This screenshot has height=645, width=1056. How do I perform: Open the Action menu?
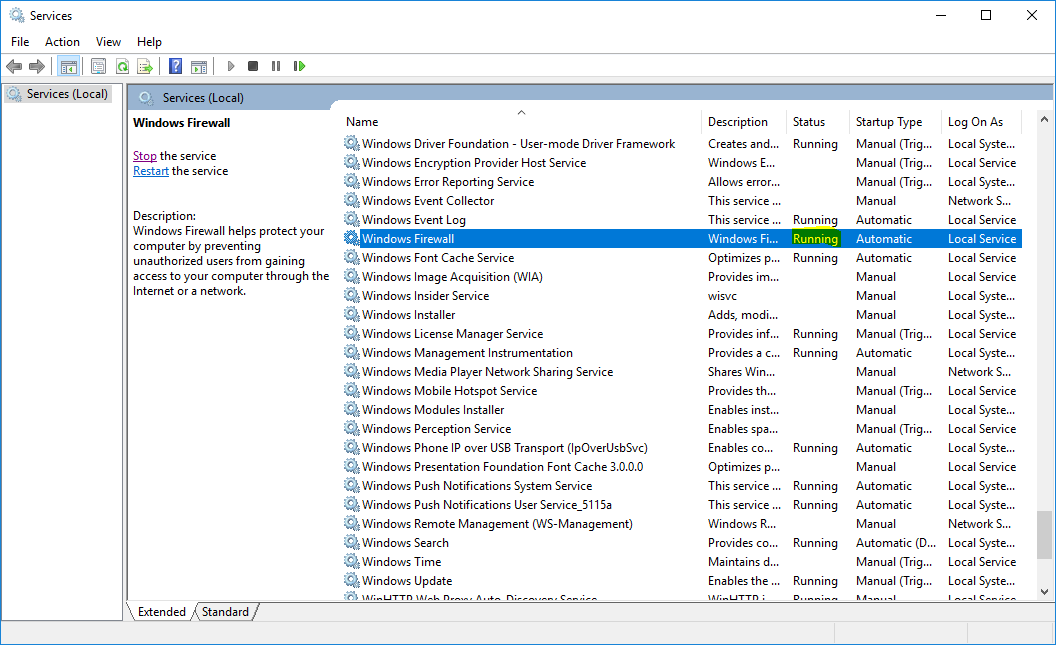click(x=62, y=42)
